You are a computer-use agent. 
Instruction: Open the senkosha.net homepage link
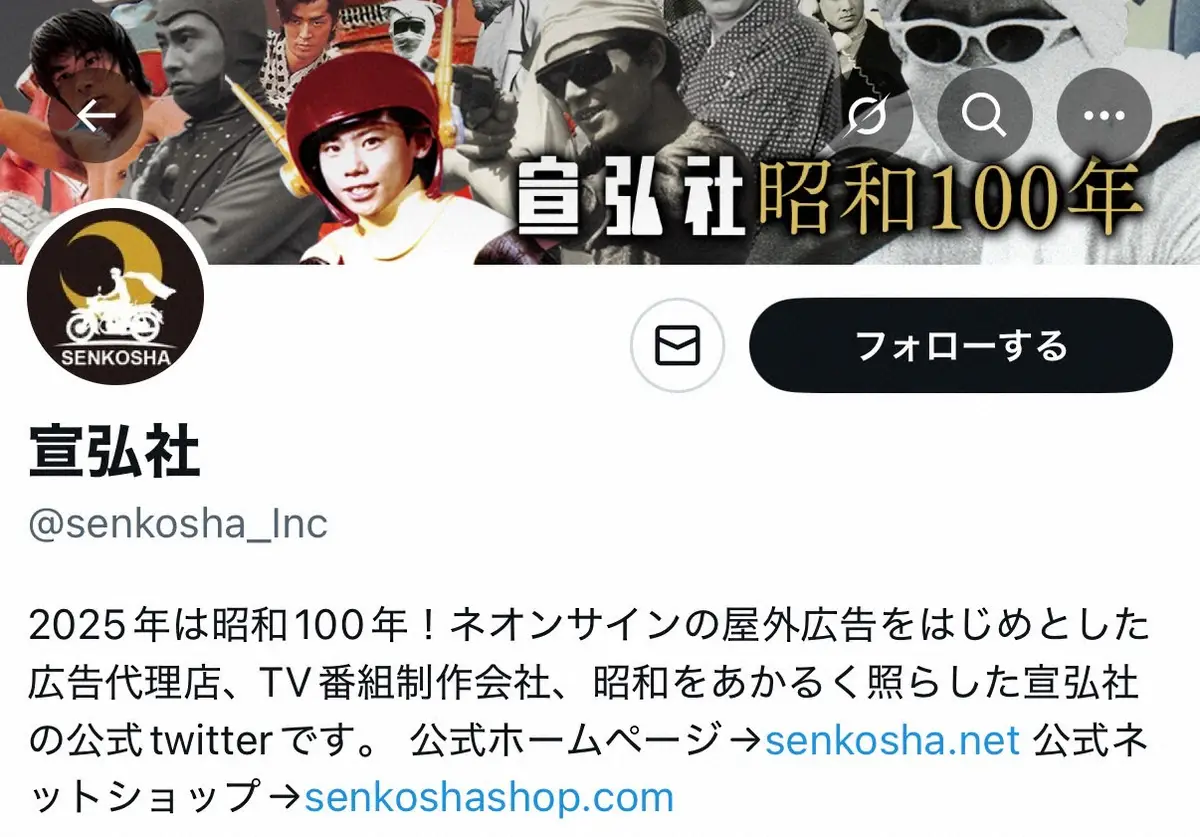click(x=892, y=741)
